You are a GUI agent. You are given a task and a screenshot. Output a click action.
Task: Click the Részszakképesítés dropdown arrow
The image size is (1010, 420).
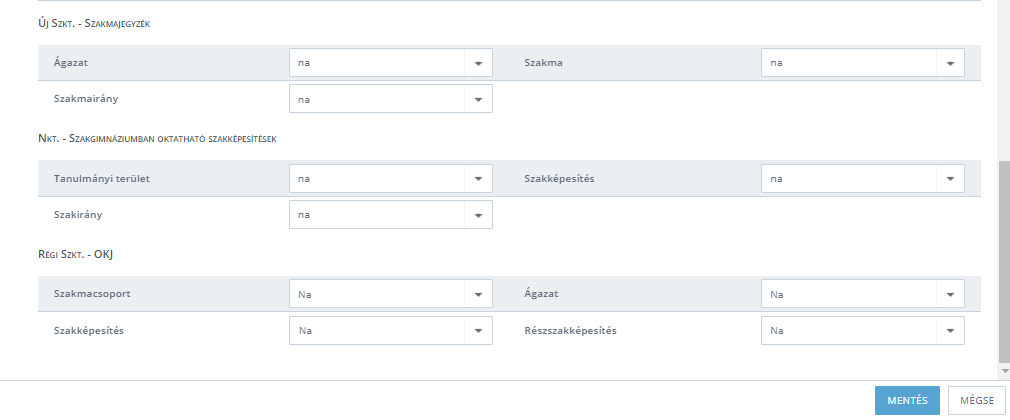(950, 330)
